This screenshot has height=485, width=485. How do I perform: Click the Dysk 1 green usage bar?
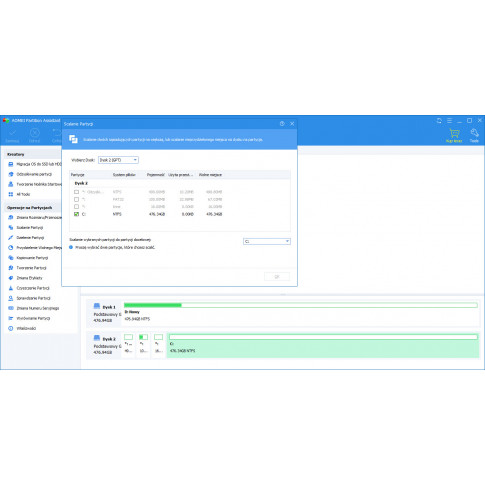[153, 305]
